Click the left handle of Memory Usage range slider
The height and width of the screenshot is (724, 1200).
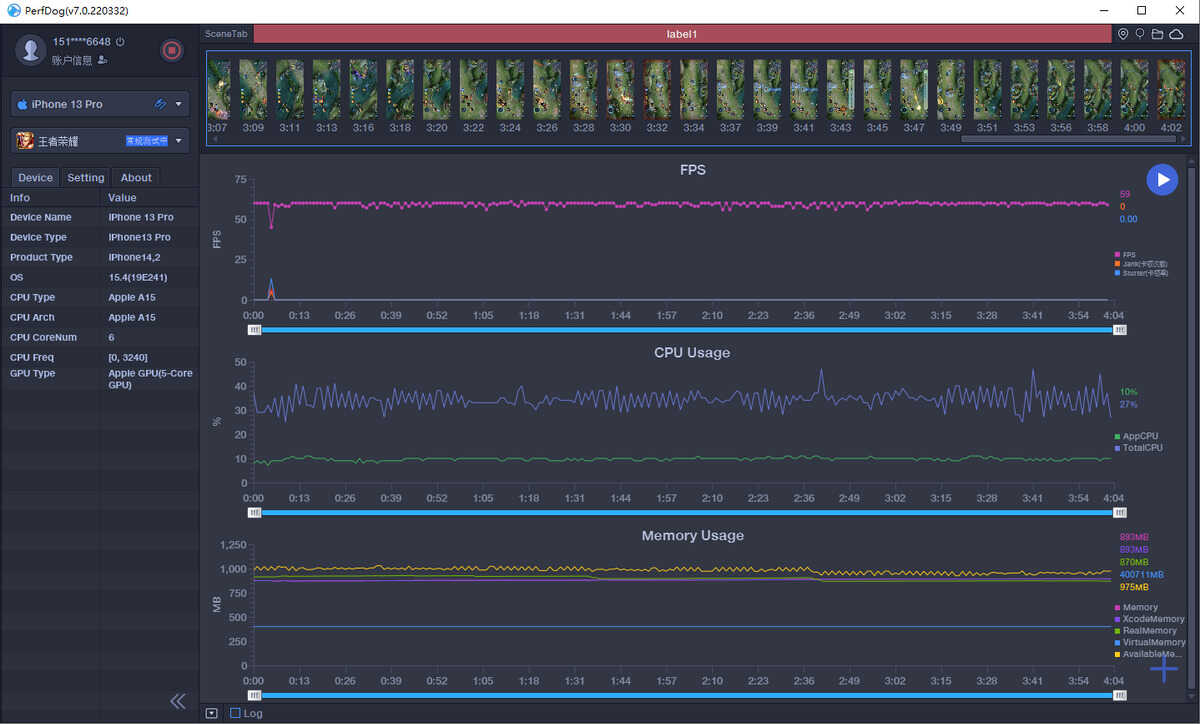coord(254,695)
